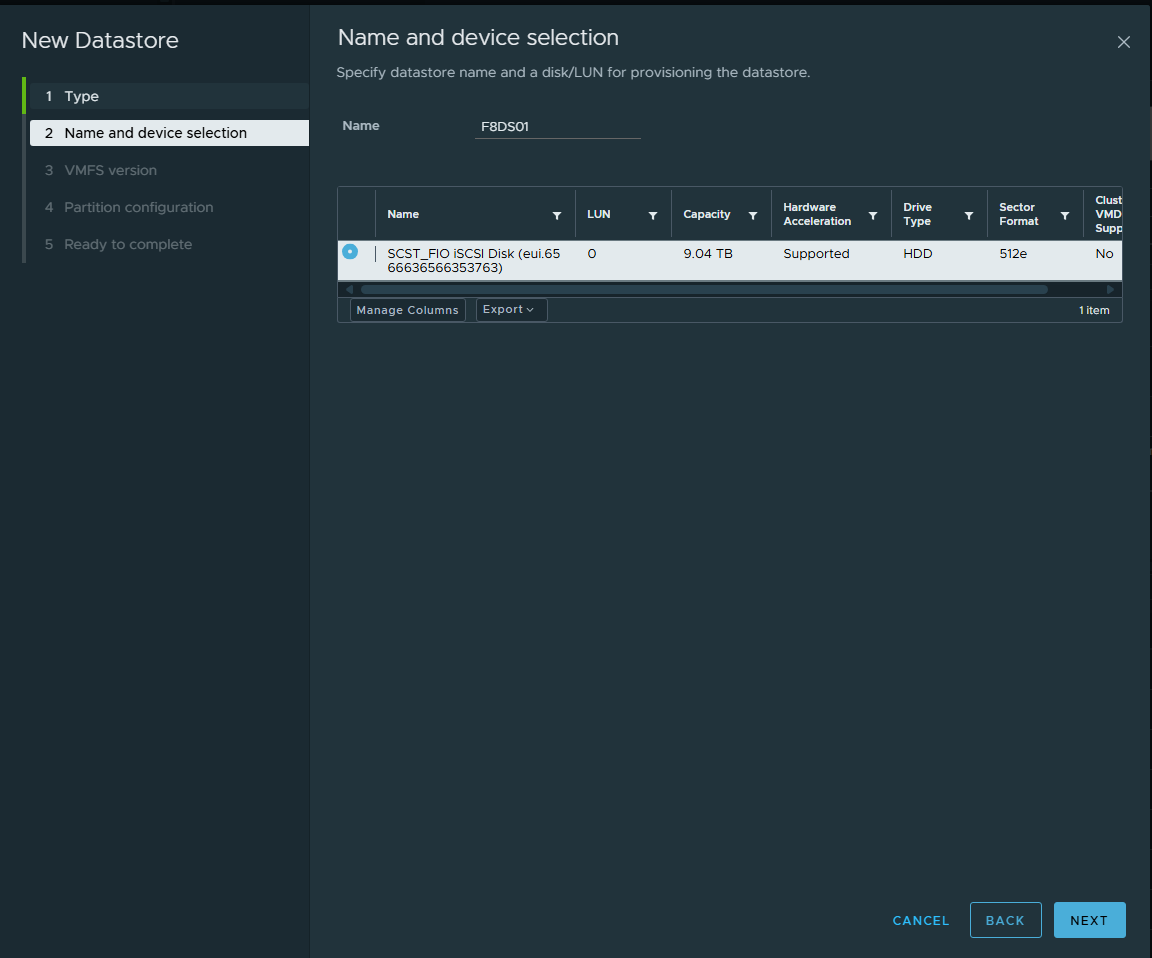
Task: Close the New Datastore dialog
Action: point(1124,42)
